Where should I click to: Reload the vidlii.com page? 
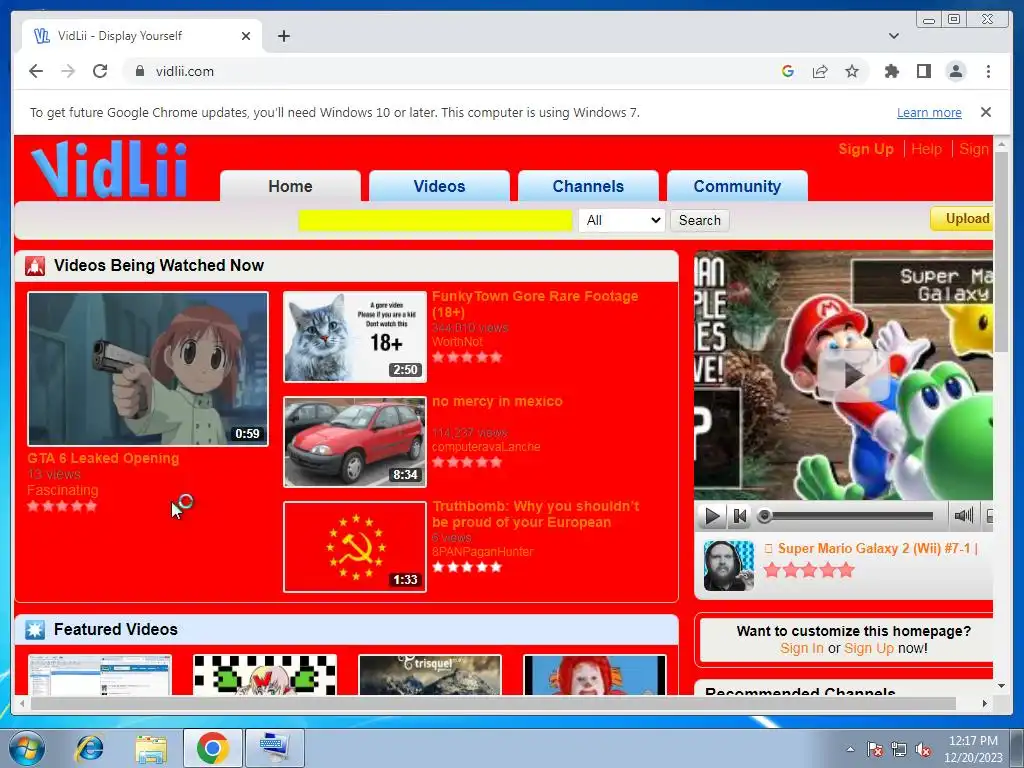tap(100, 71)
